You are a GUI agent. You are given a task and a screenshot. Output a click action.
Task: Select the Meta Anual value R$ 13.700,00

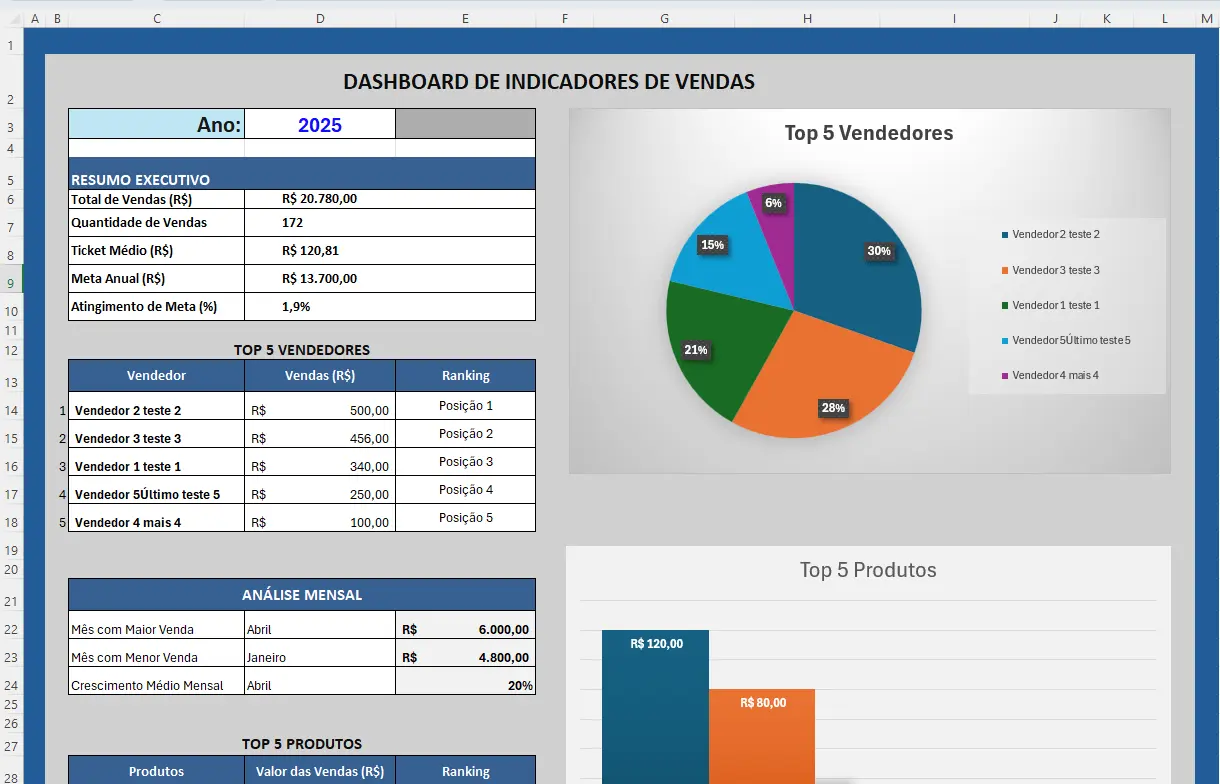[320, 279]
